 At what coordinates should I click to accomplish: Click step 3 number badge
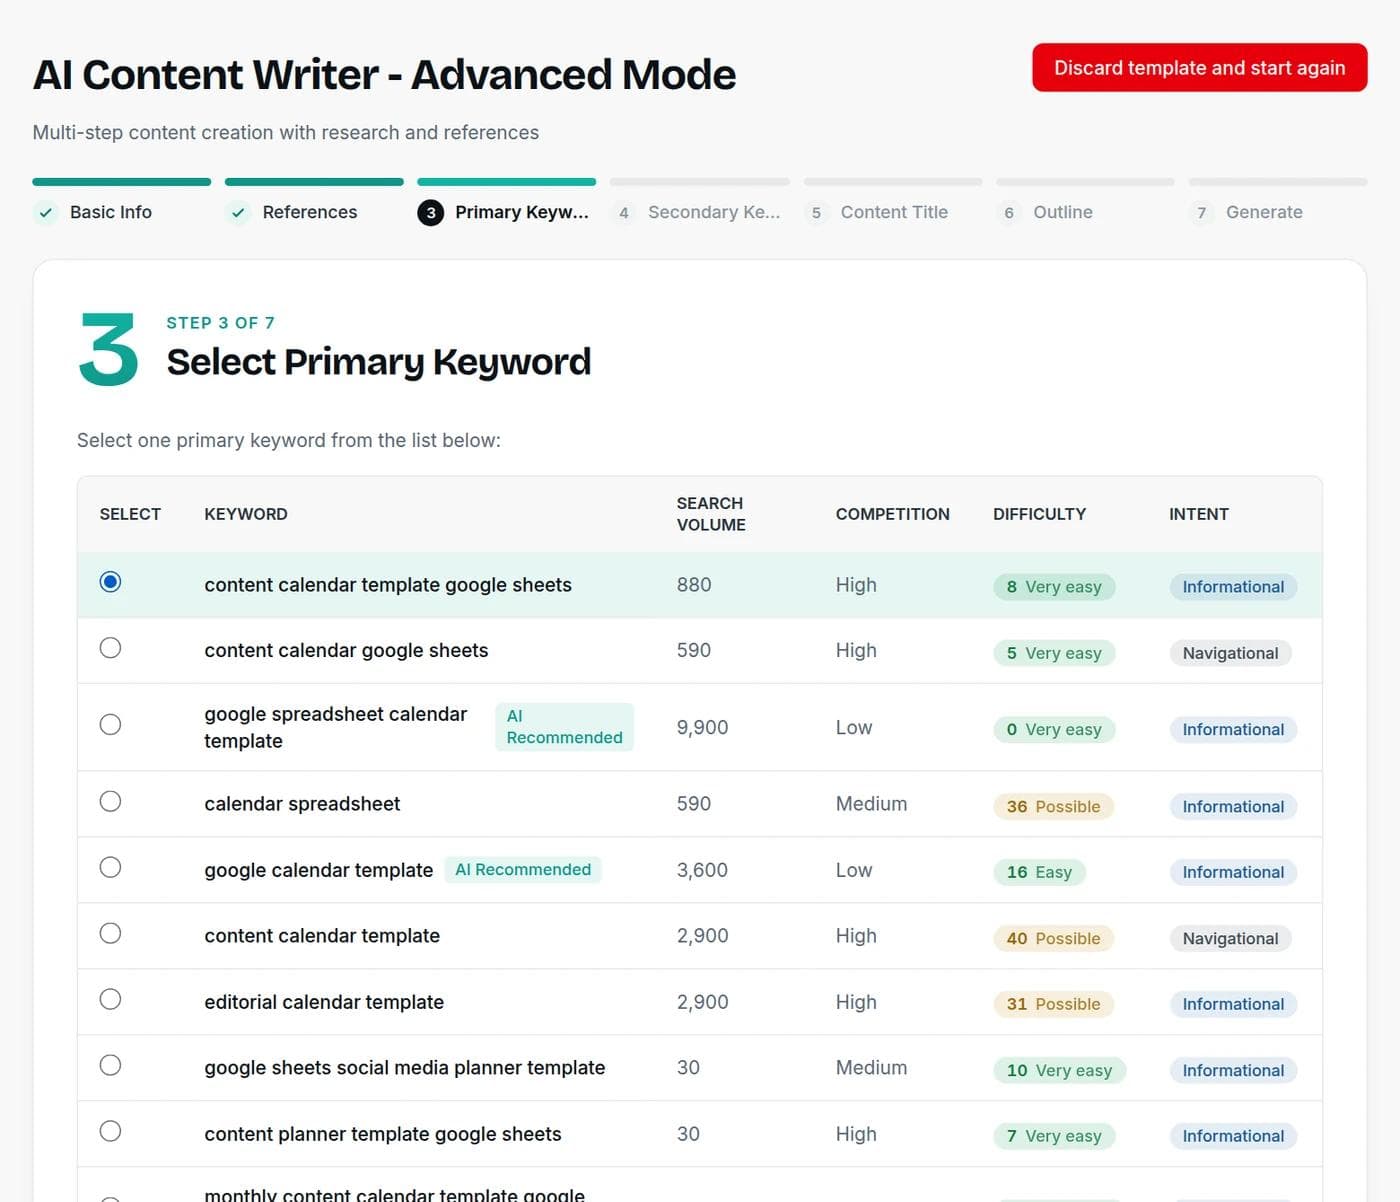point(431,212)
